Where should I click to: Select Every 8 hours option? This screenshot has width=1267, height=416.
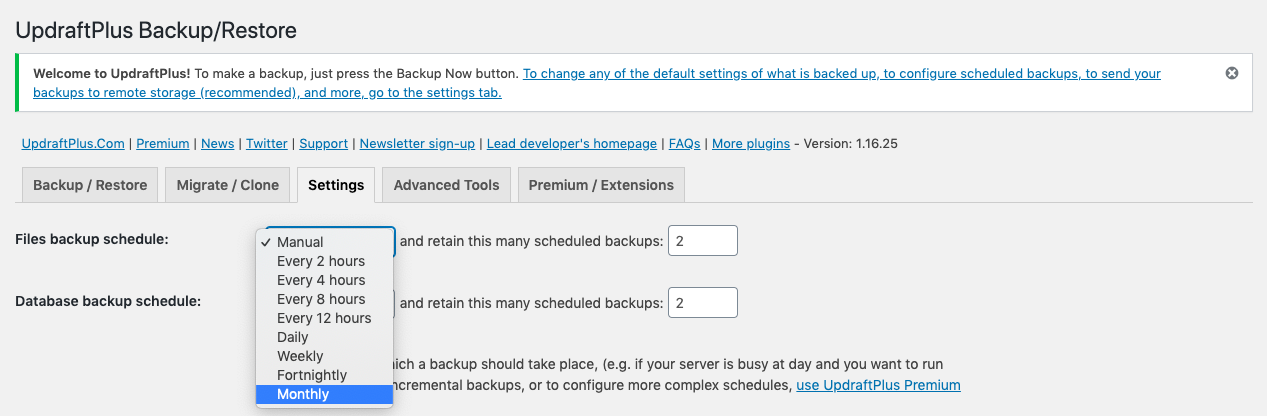click(321, 299)
